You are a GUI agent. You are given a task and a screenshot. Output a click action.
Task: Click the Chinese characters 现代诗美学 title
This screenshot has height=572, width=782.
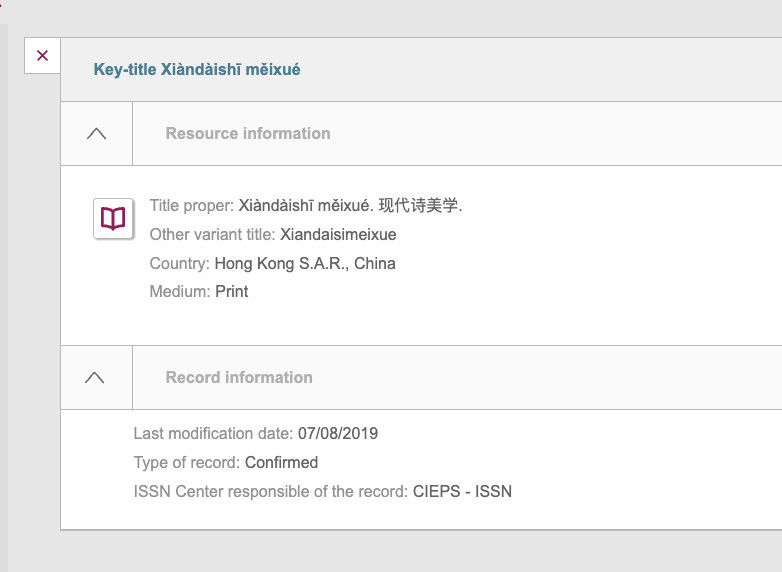[x=420, y=205]
